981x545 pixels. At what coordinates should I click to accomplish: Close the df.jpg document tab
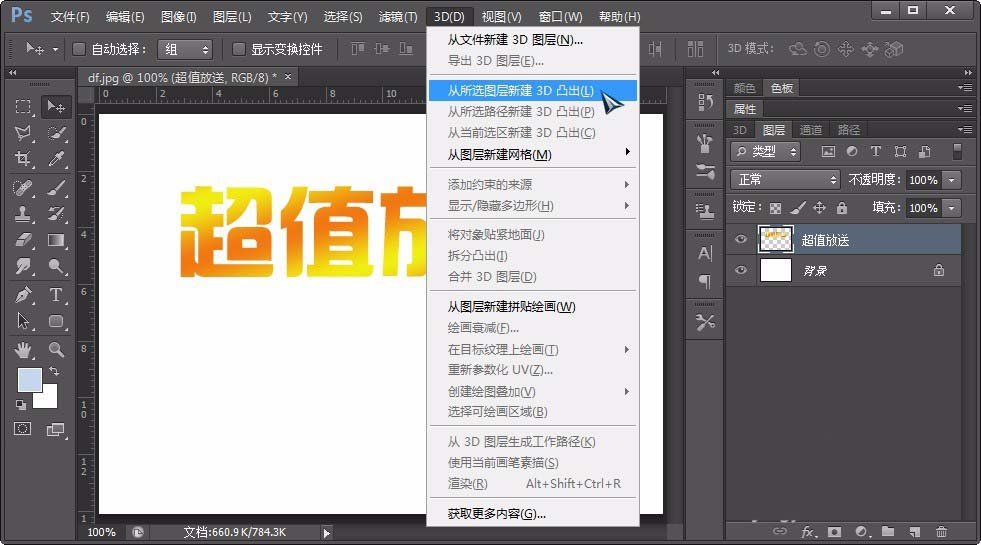pos(288,76)
